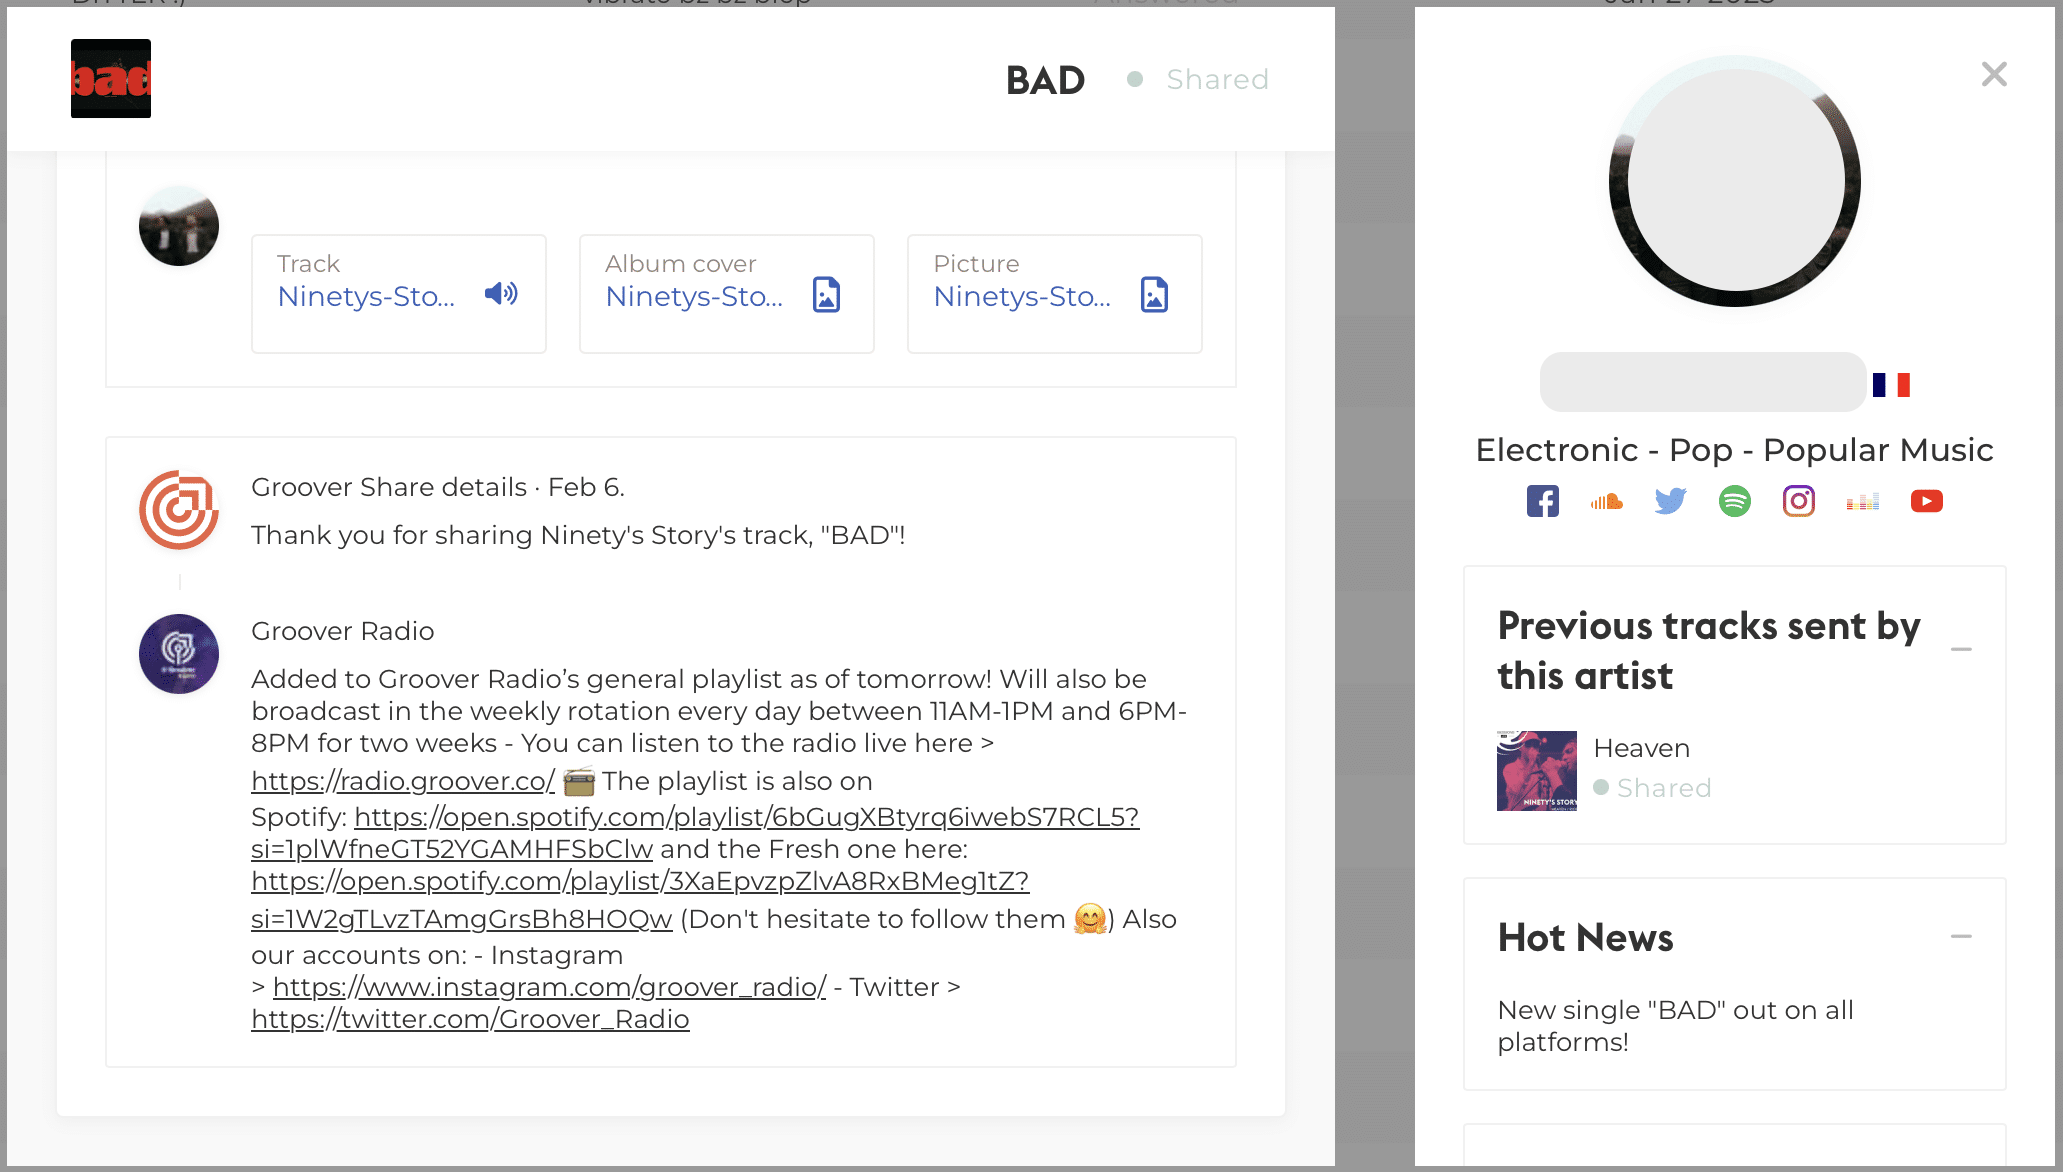Image resolution: width=2063 pixels, height=1172 pixels.
Task: Click the Groover Radio sender name
Action: [342, 631]
